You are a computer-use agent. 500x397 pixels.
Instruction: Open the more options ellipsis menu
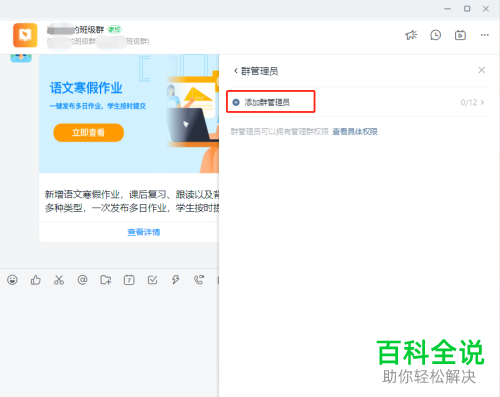[485, 35]
